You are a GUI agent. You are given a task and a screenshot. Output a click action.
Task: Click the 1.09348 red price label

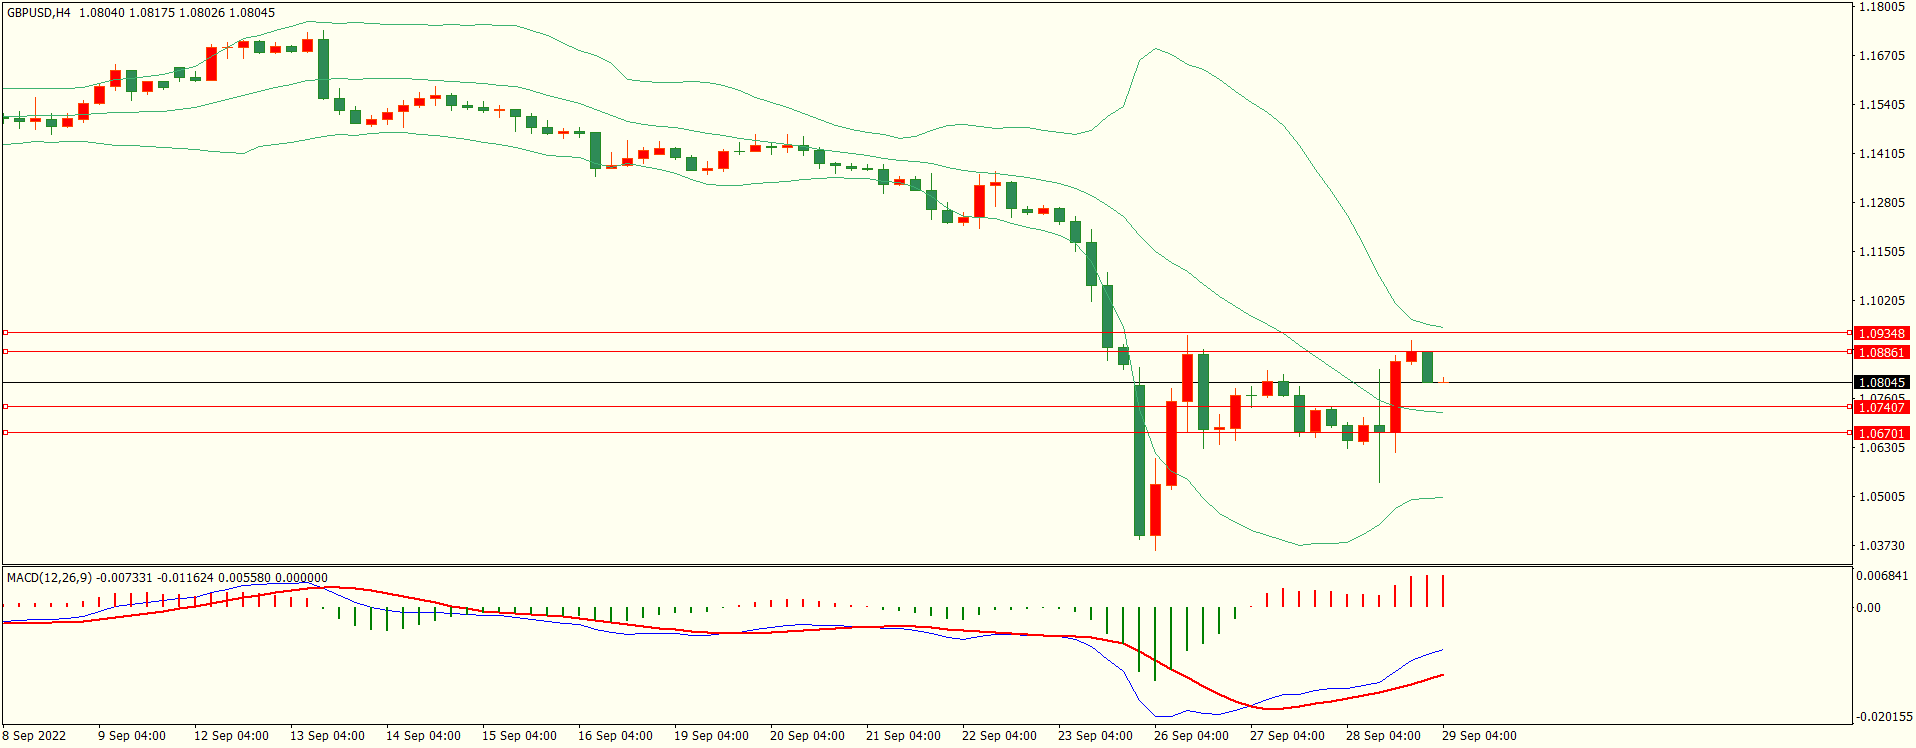(x=1881, y=333)
